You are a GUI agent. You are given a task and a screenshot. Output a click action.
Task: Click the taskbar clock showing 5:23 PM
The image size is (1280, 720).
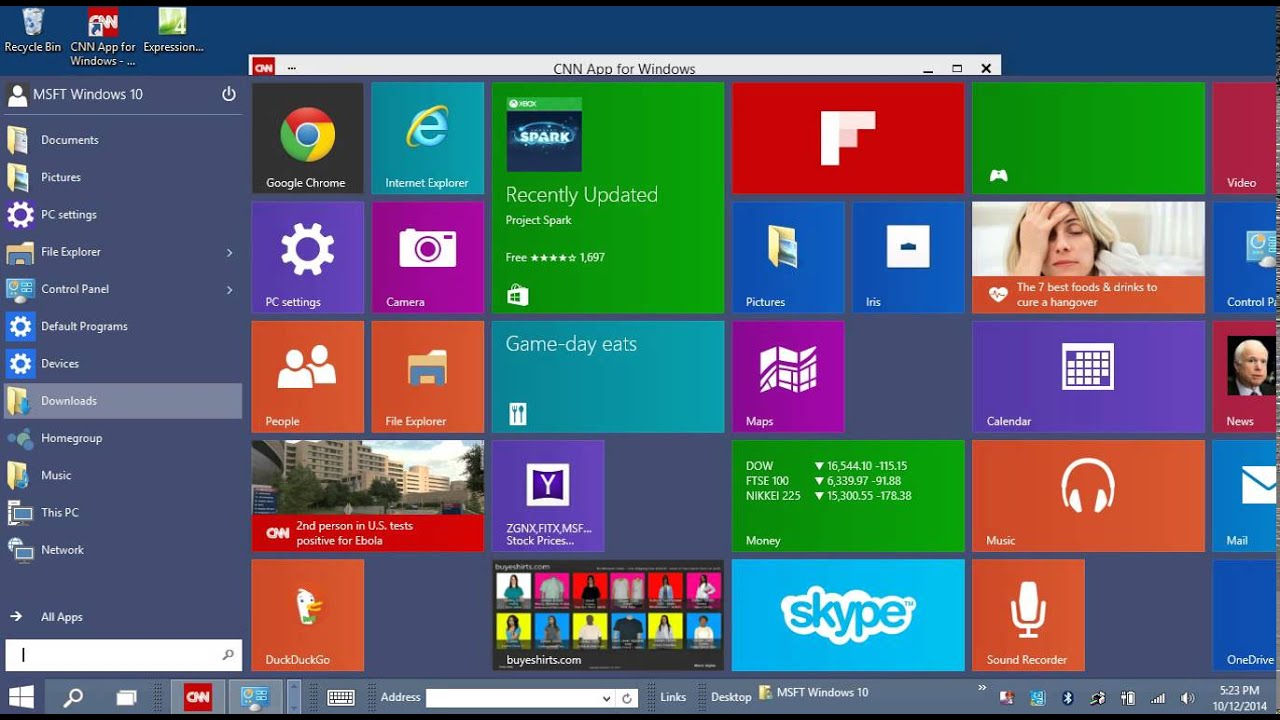[x=1239, y=698]
